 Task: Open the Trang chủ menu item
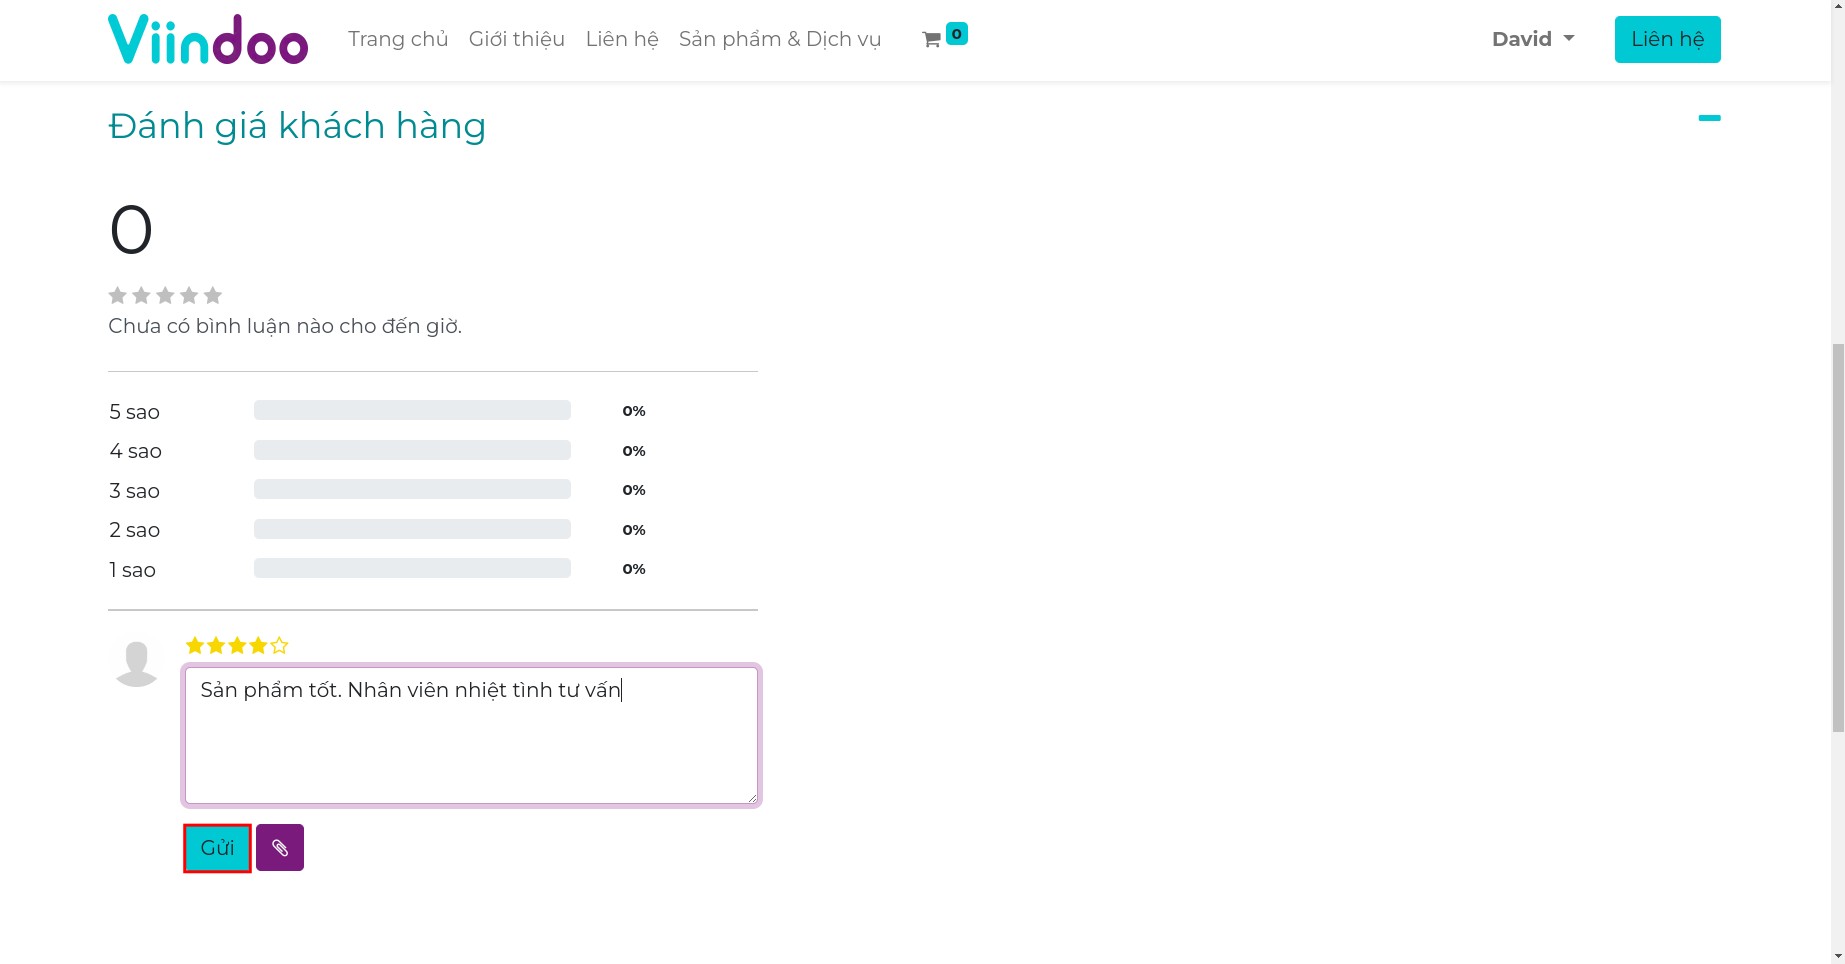click(x=398, y=39)
